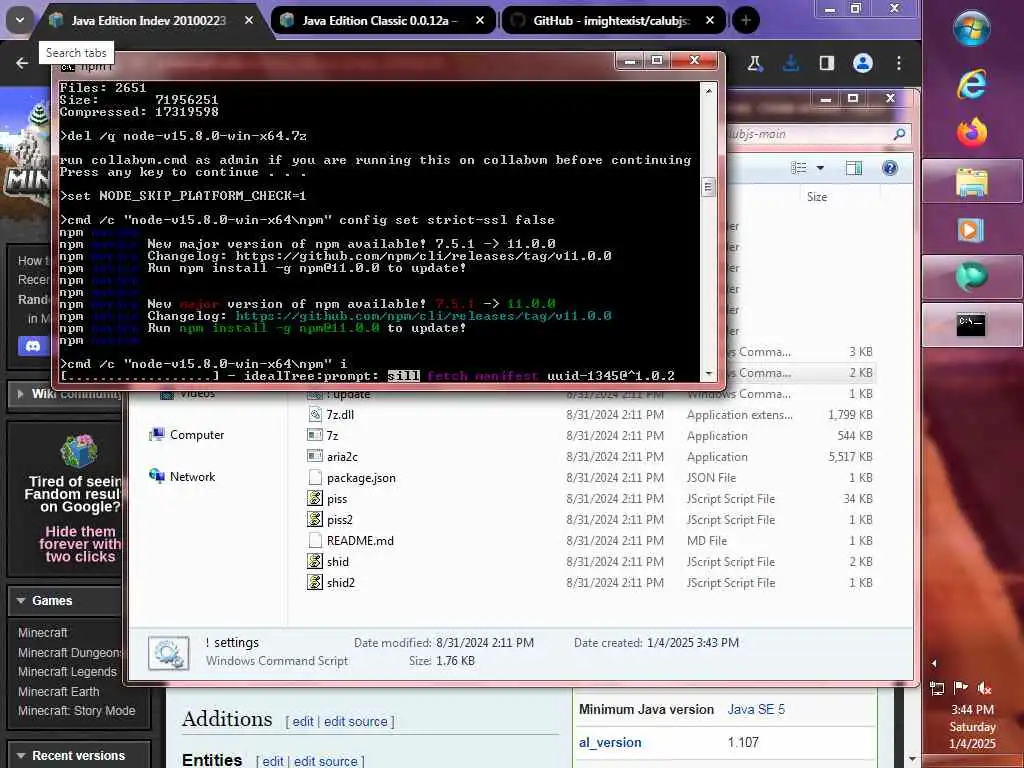Launch Firefox from taskbar

click(x=972, y=133)
